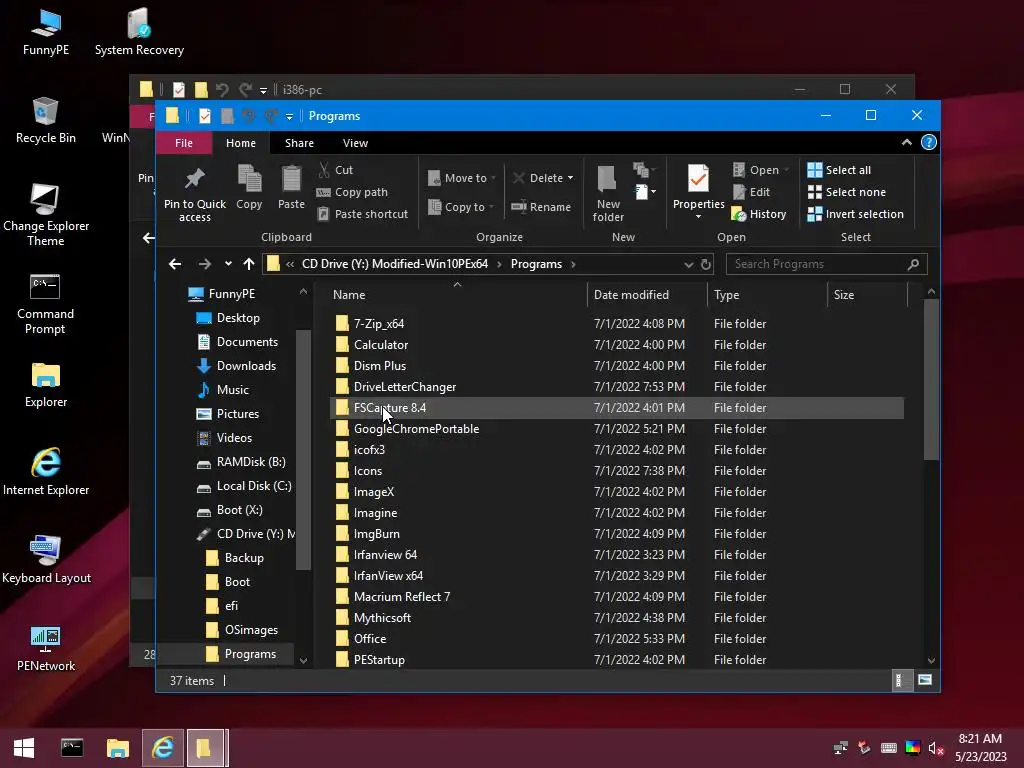
Task: Select OSimages folder in tree
Action: [x=251, y=630]
